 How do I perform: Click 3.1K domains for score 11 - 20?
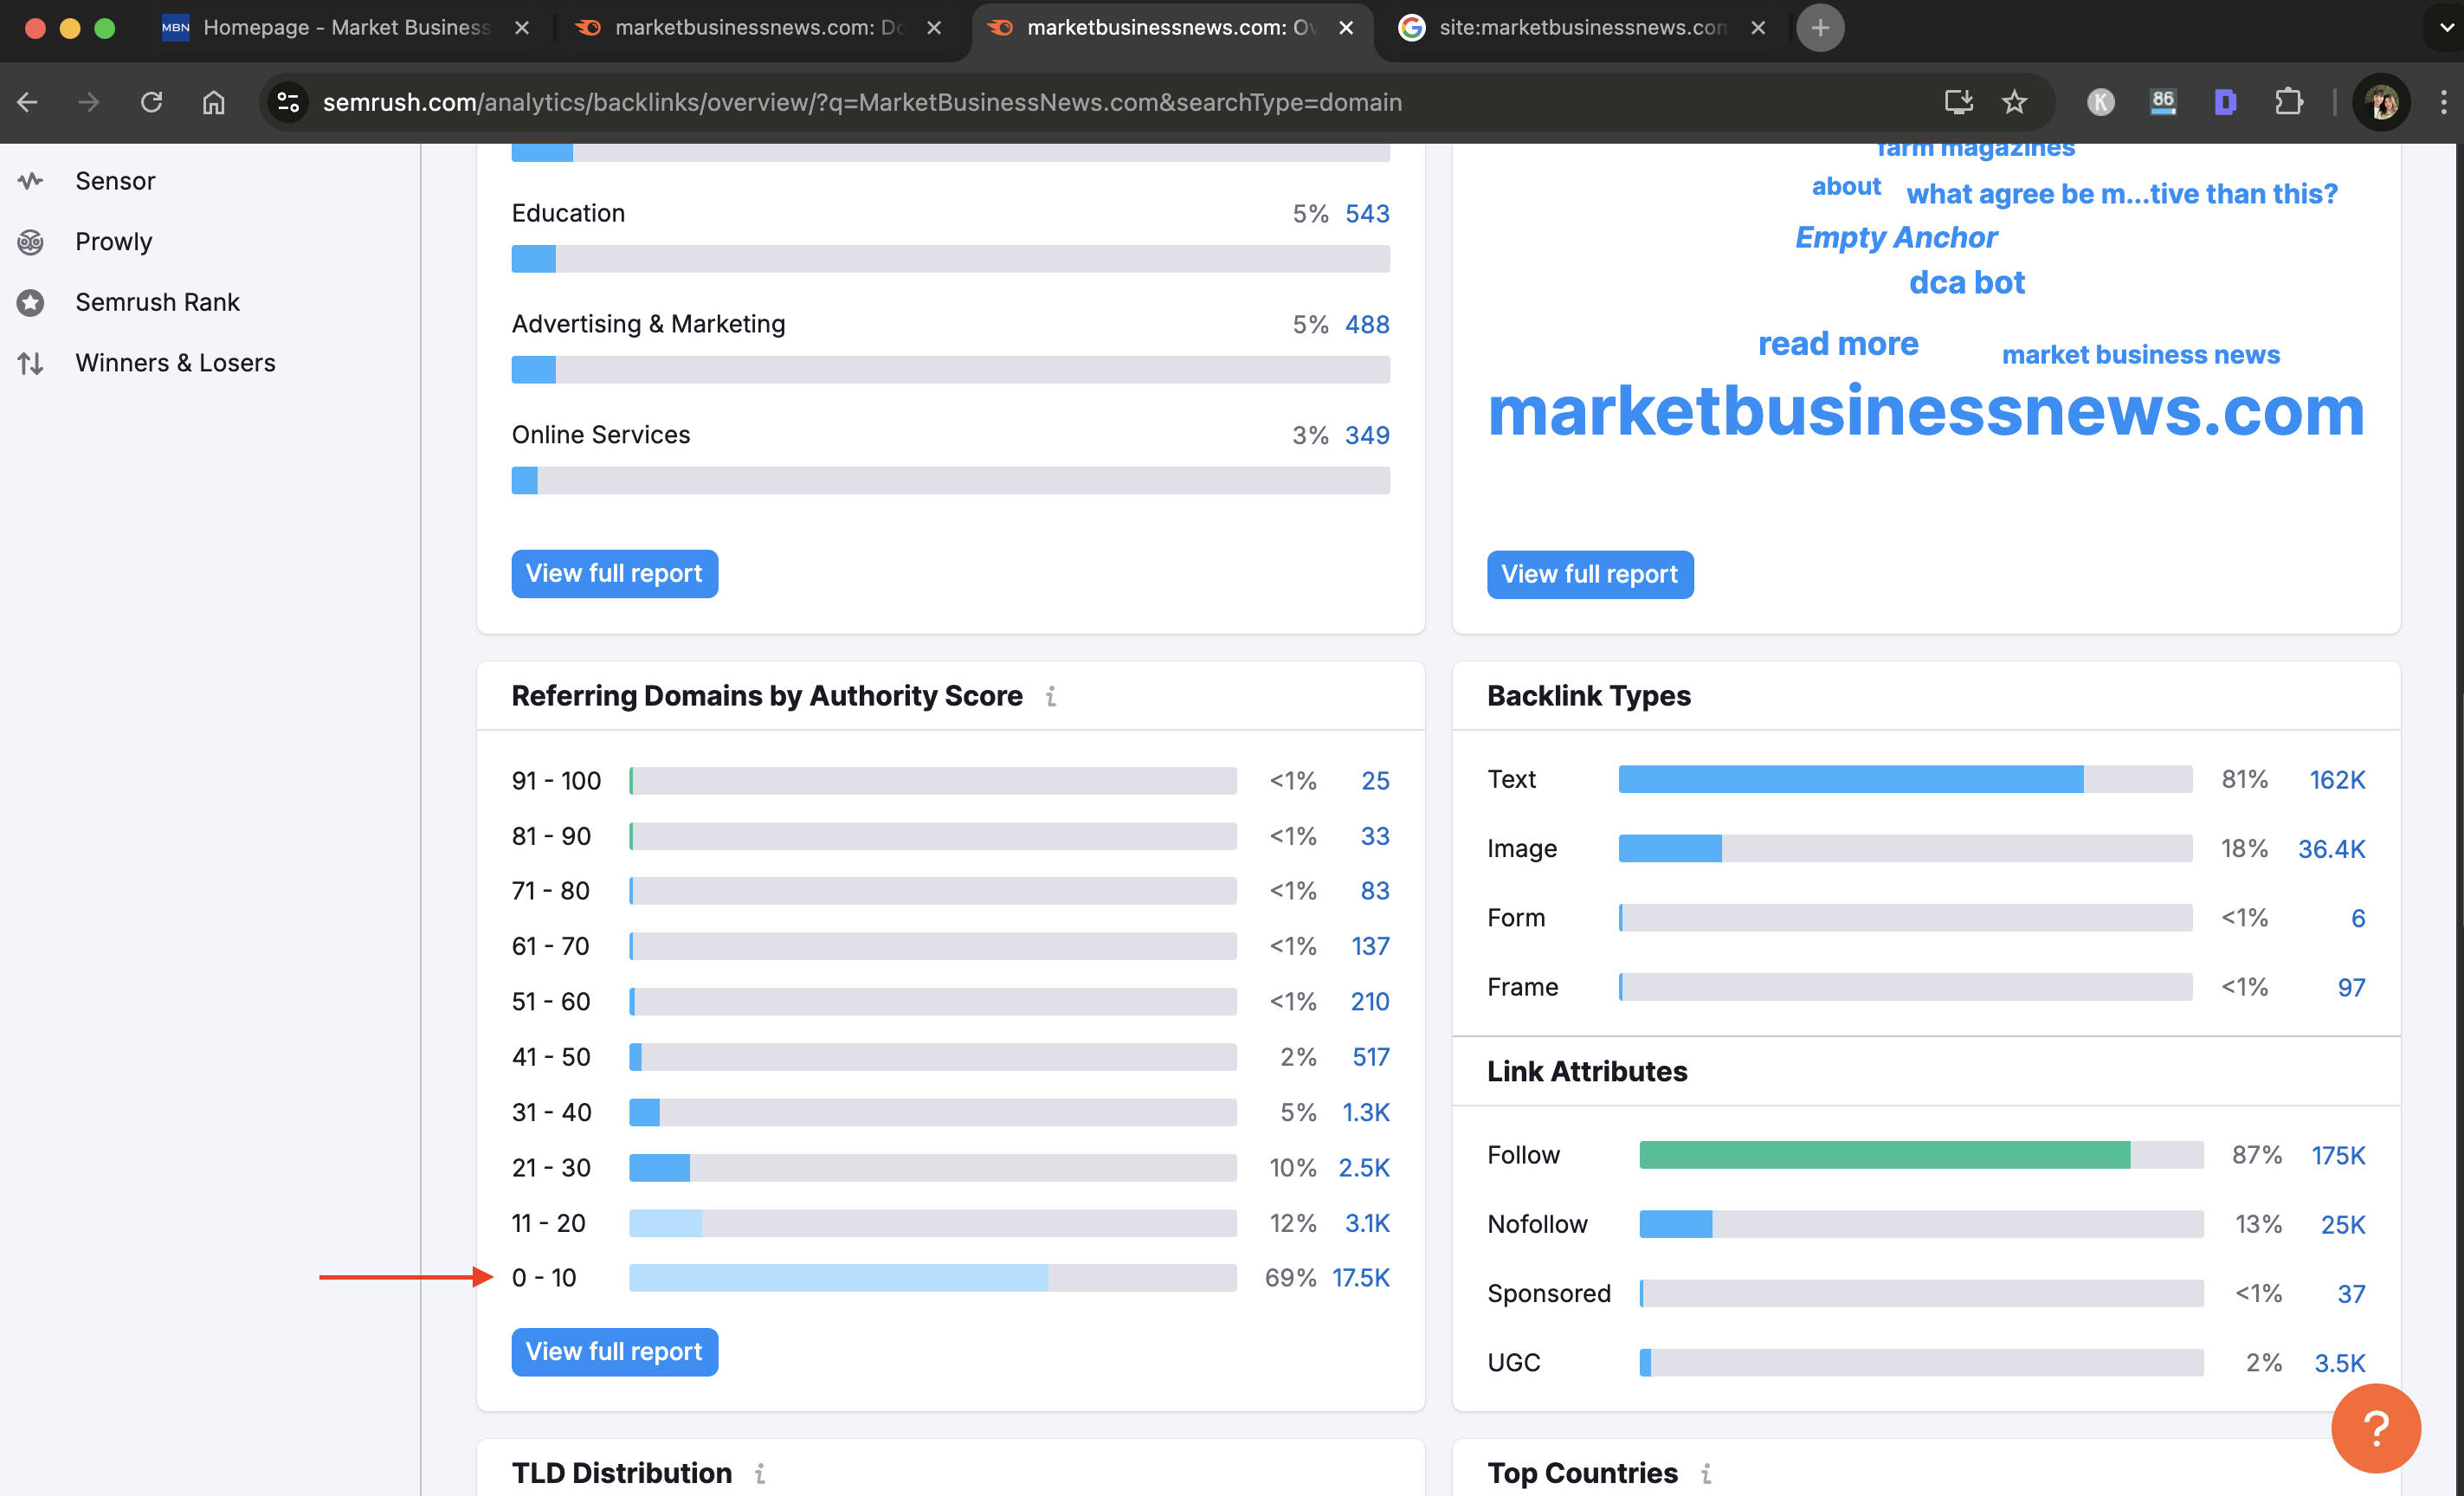(1367, 1223)
